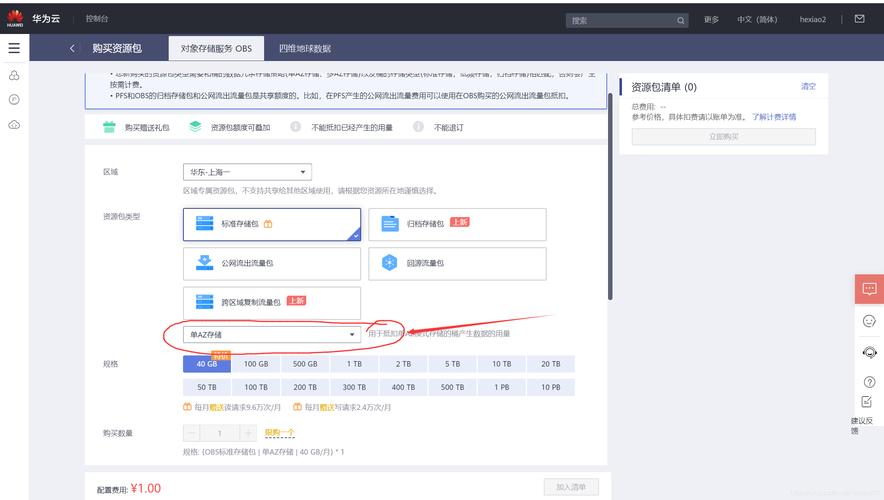Choose the 100 TB specification
The image size is (884, 500).
pos(256,387)
